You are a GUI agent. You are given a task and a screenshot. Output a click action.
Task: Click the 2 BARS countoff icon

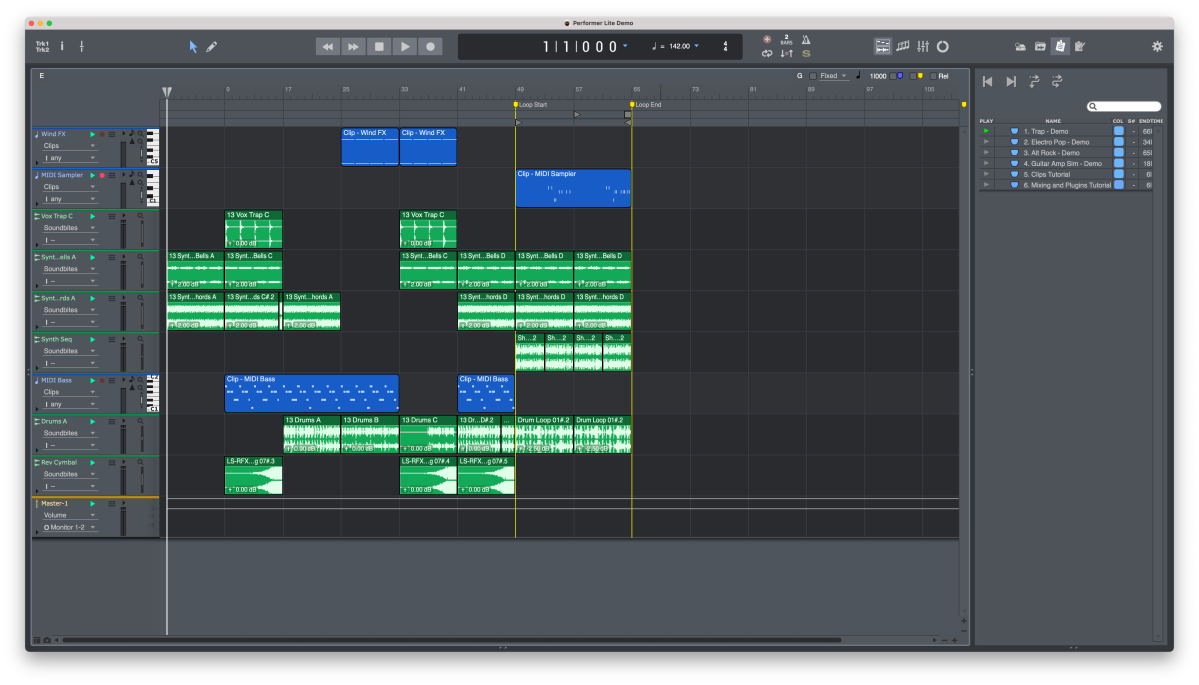786,40
